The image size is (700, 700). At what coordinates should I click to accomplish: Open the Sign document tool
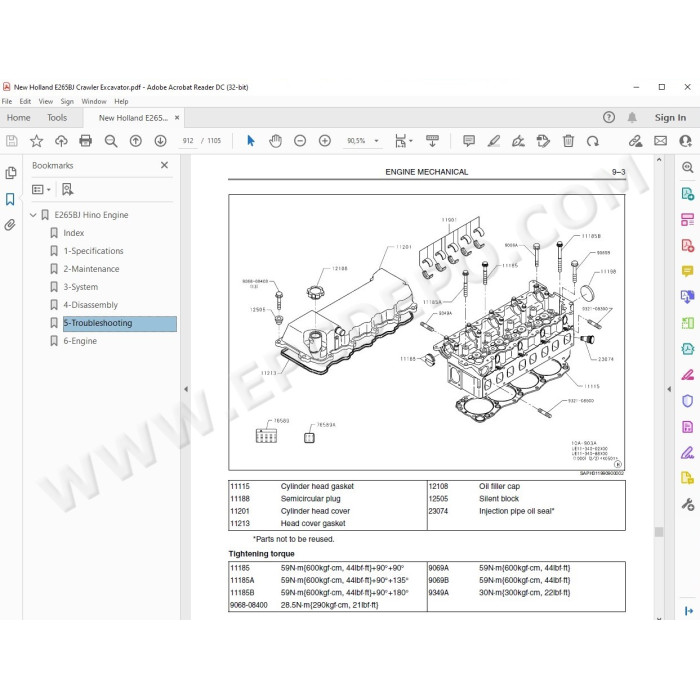pos(518,141)
